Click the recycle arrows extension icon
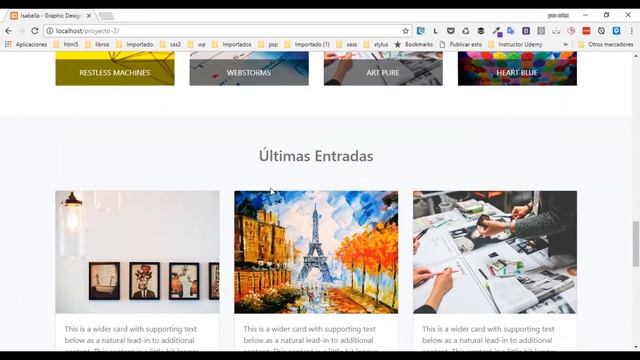This screenshot has width=640, height=360. [466, 31]
